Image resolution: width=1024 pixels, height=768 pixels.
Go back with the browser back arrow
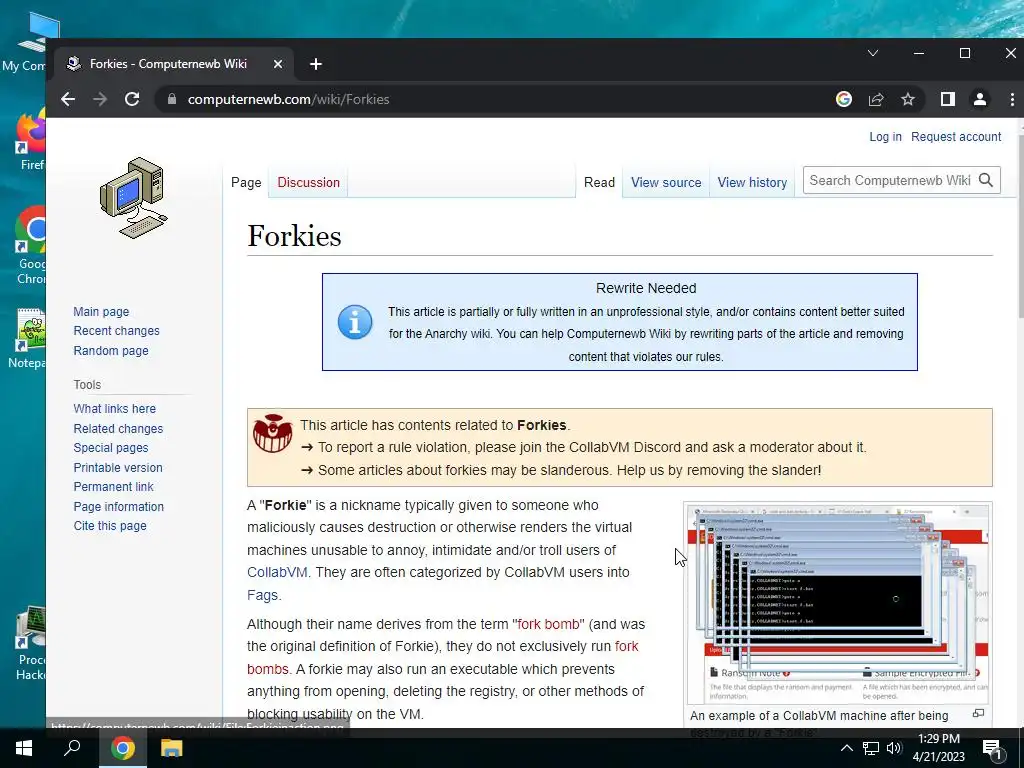pos(68,99)
